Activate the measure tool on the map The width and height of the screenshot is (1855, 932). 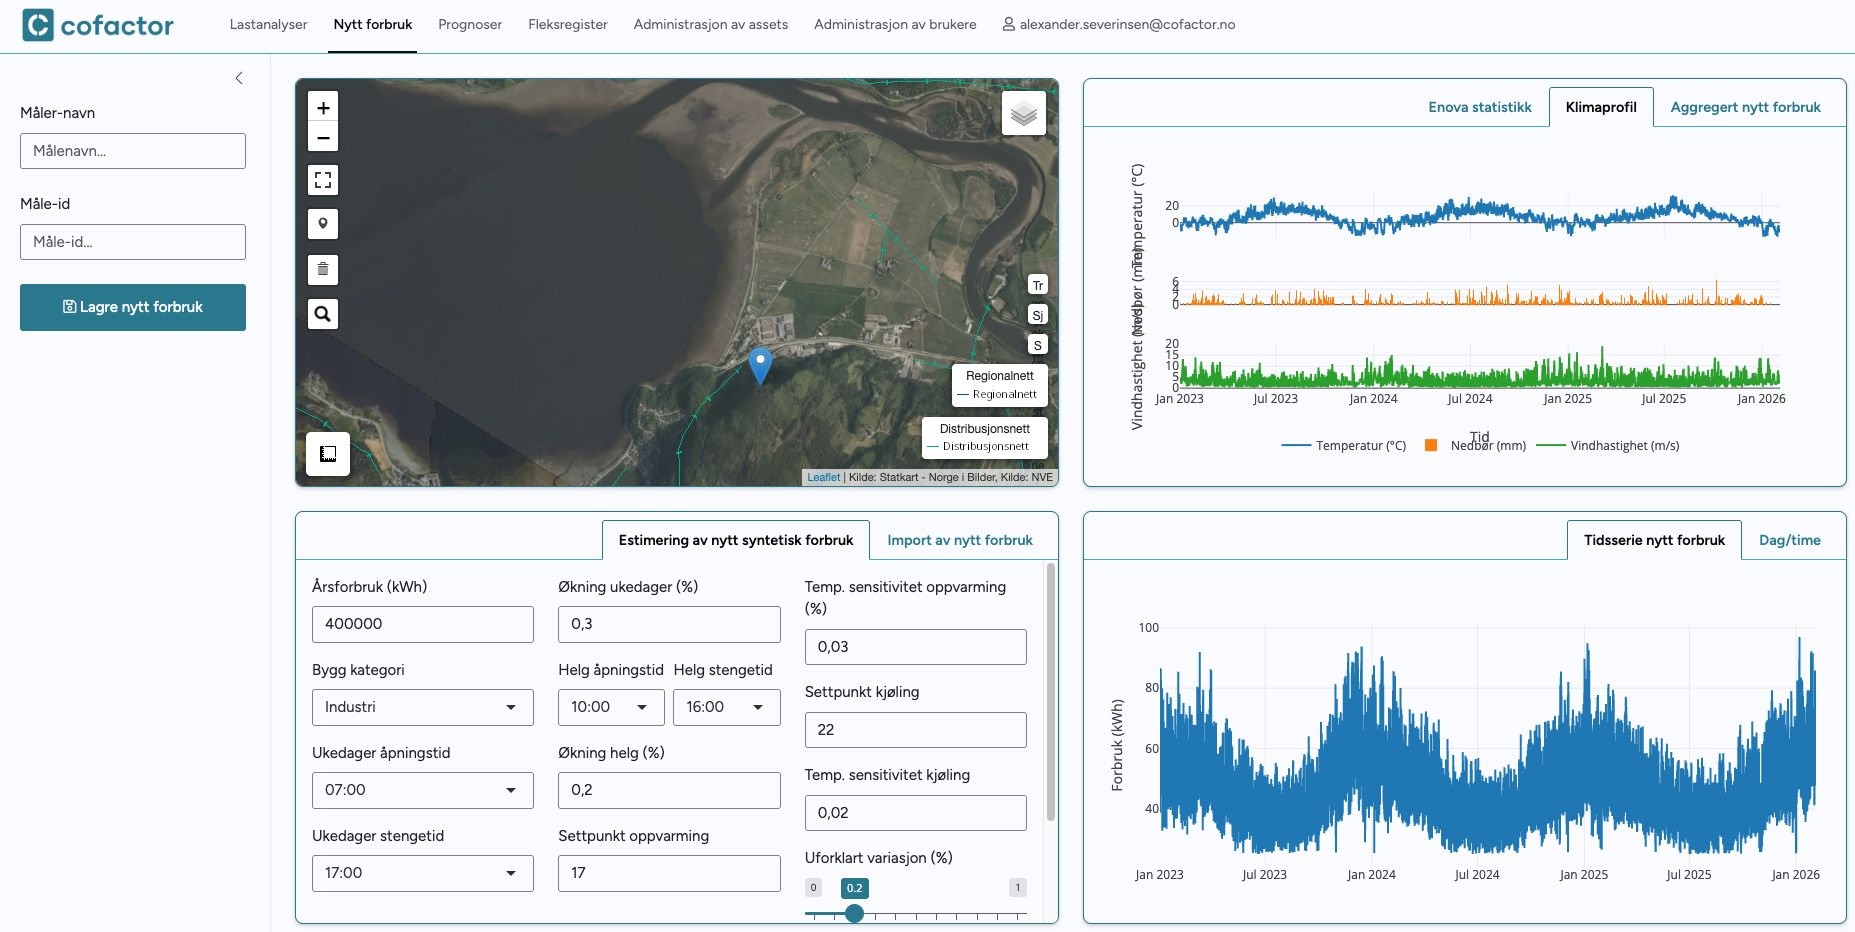[328, 454]
